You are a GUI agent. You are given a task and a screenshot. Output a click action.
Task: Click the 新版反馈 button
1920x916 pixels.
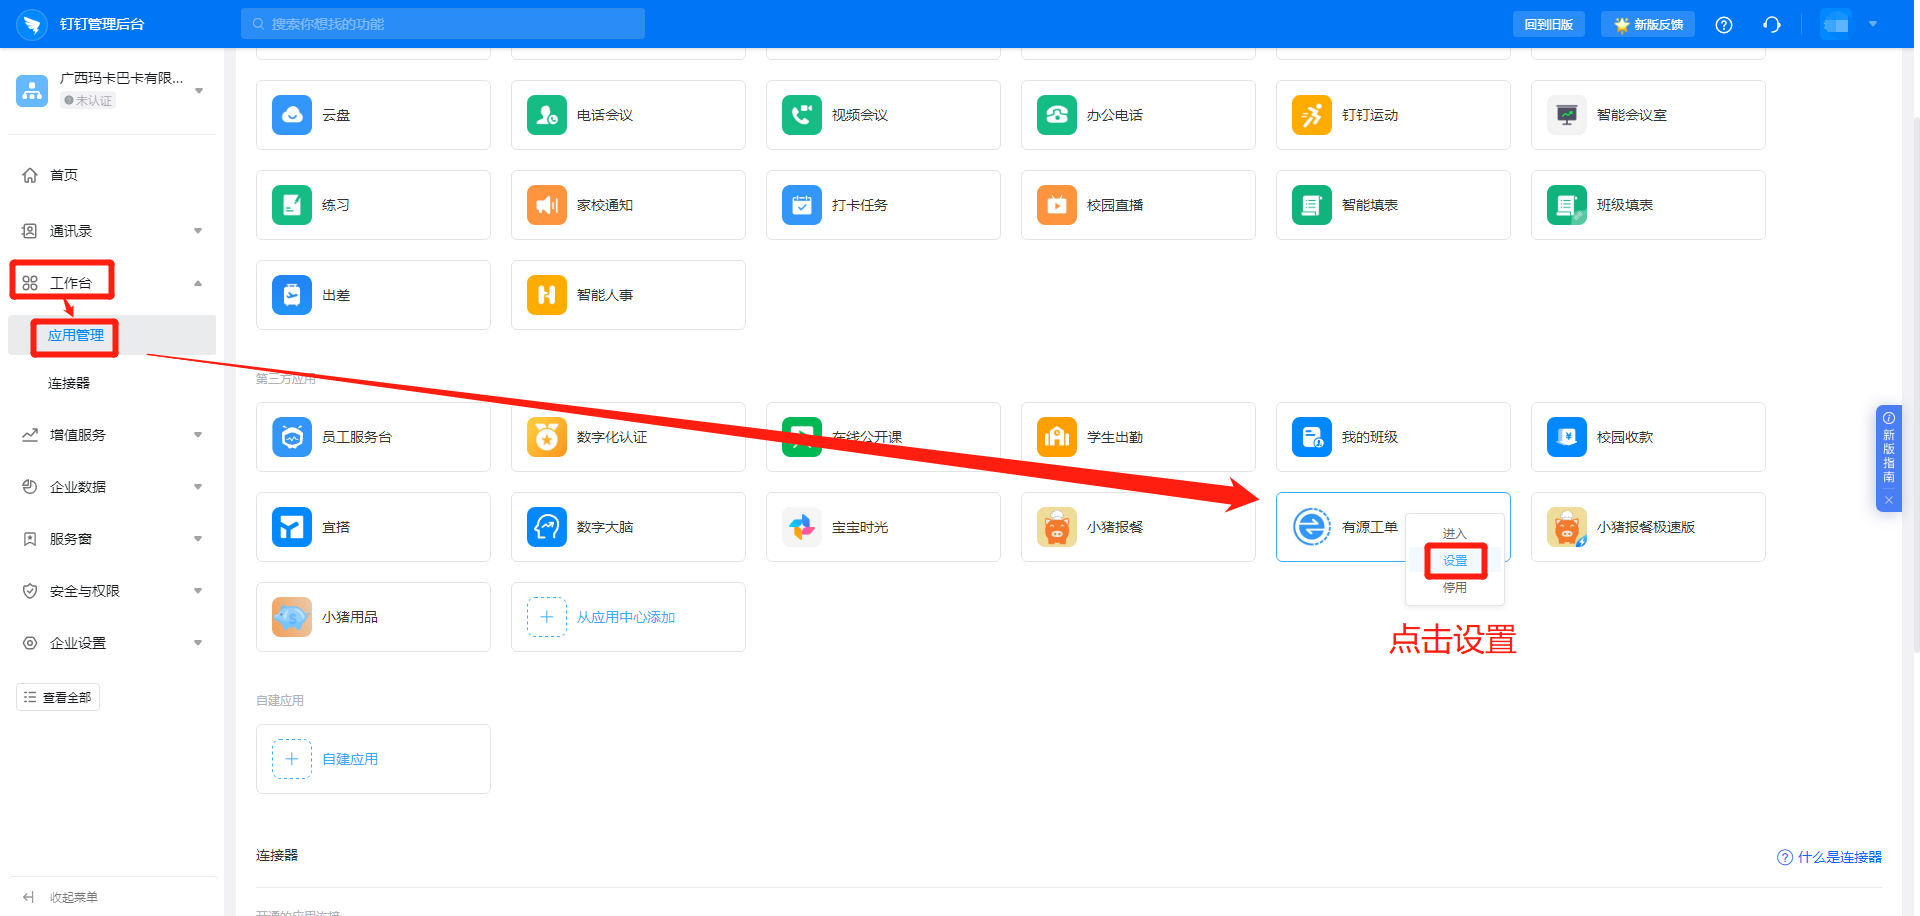pyautogui.click(x=1648, y=24)
